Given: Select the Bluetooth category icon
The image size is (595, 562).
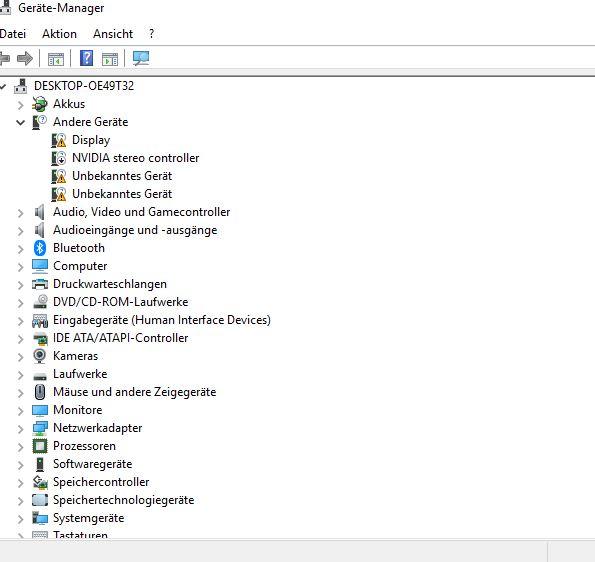Looking at the screenshot, I should point(40,248).
